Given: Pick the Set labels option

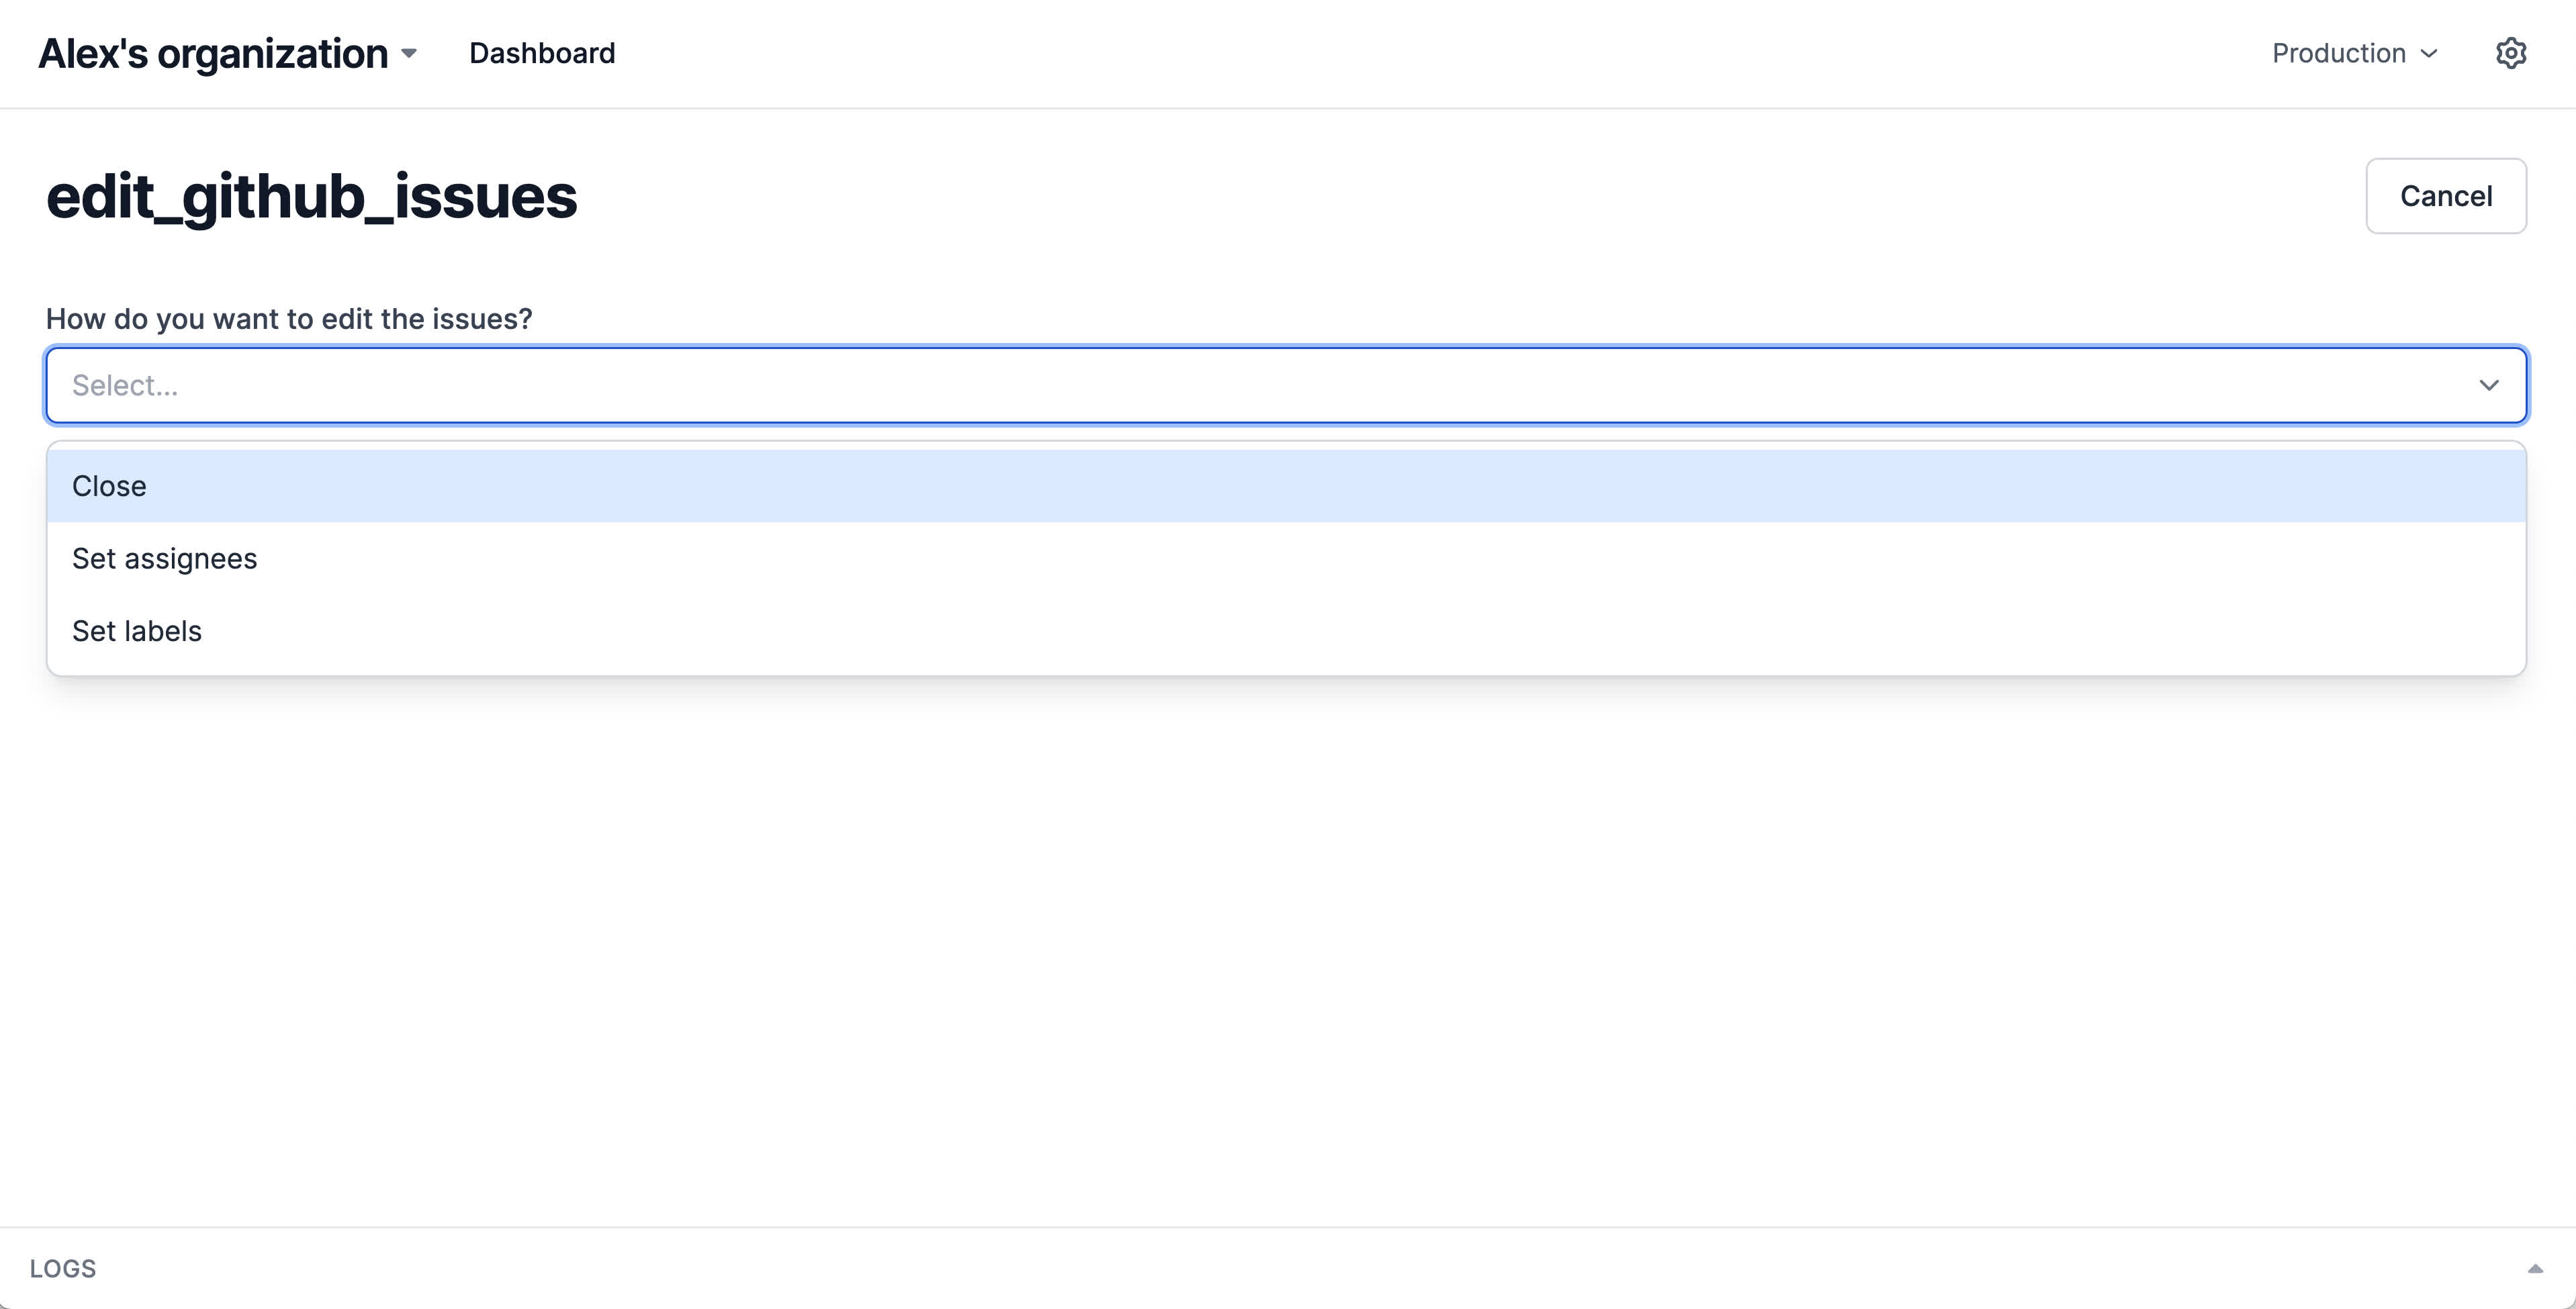Looking at the screenshot, I should pos(137,631).
